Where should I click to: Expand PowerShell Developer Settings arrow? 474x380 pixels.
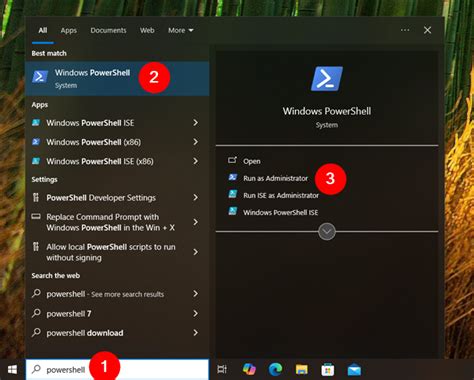point(196,197)
